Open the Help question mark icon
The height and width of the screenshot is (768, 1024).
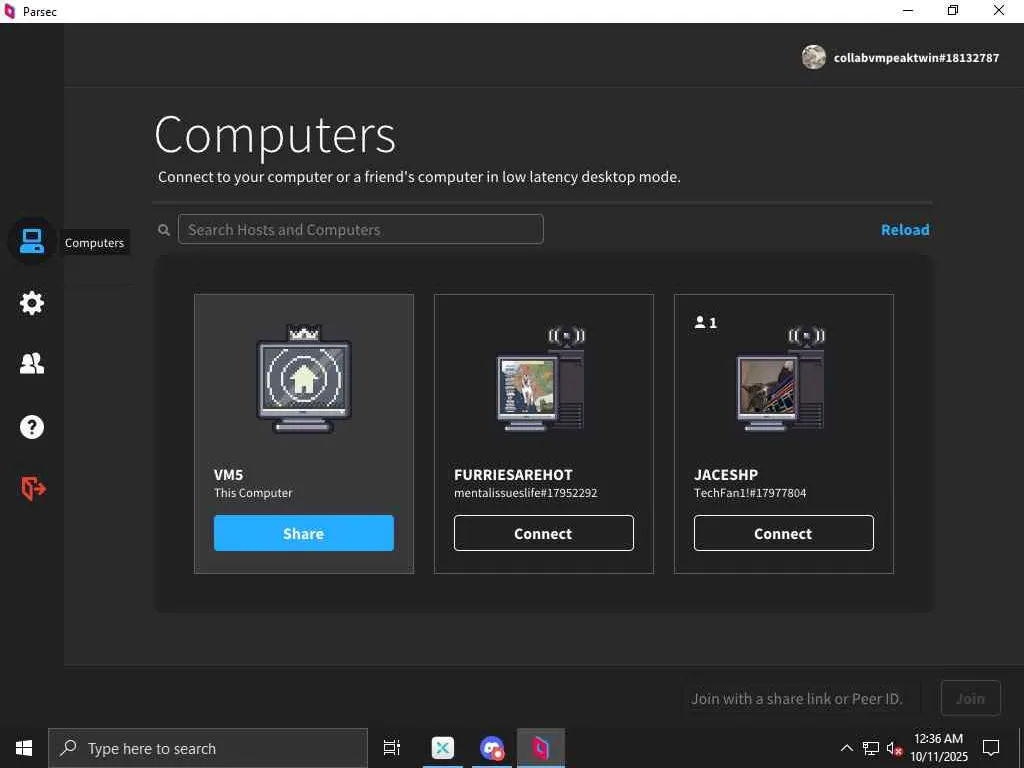tap(31, 427)
